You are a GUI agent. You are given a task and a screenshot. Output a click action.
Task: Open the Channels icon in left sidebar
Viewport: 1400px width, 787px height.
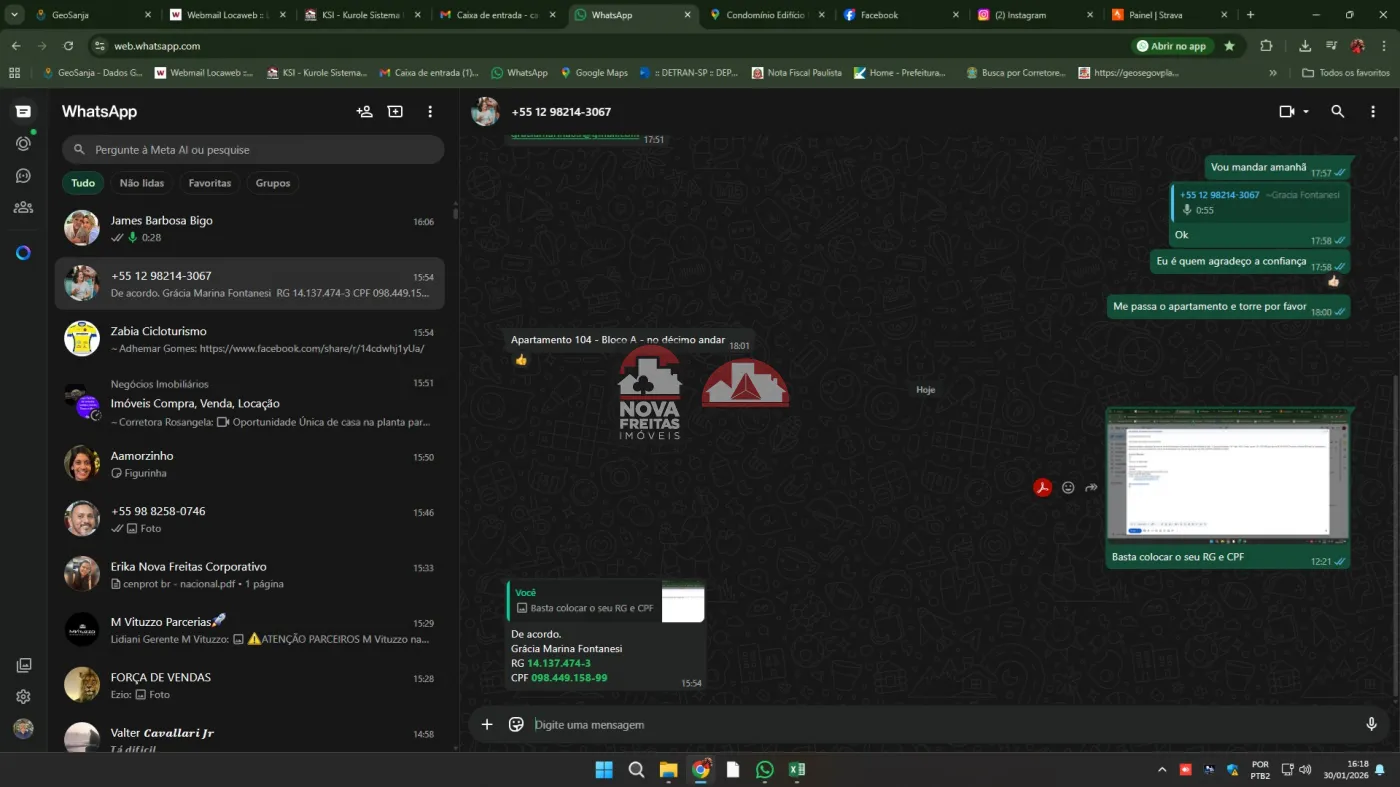tap(23, 176)
